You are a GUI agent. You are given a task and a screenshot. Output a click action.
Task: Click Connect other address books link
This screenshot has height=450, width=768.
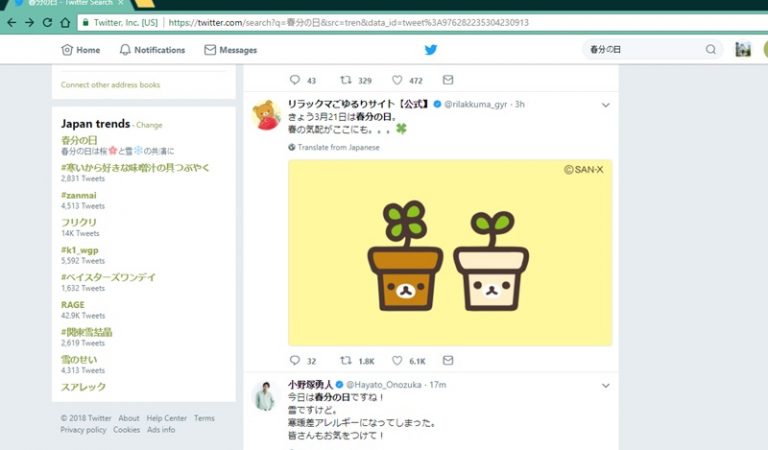(110, 85)
